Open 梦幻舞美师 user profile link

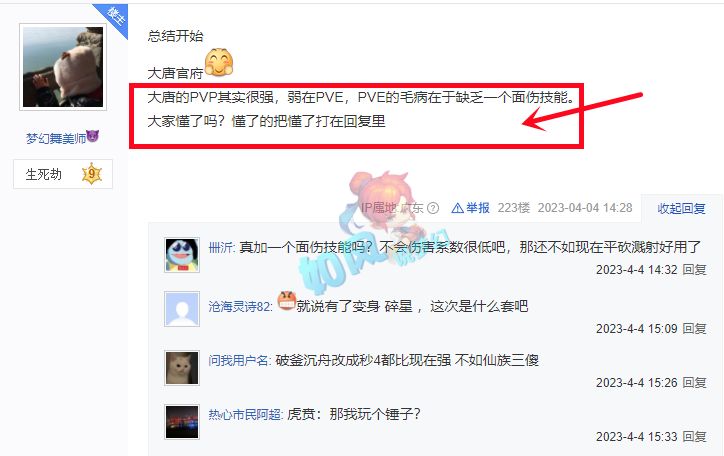[x=56, y=138]
